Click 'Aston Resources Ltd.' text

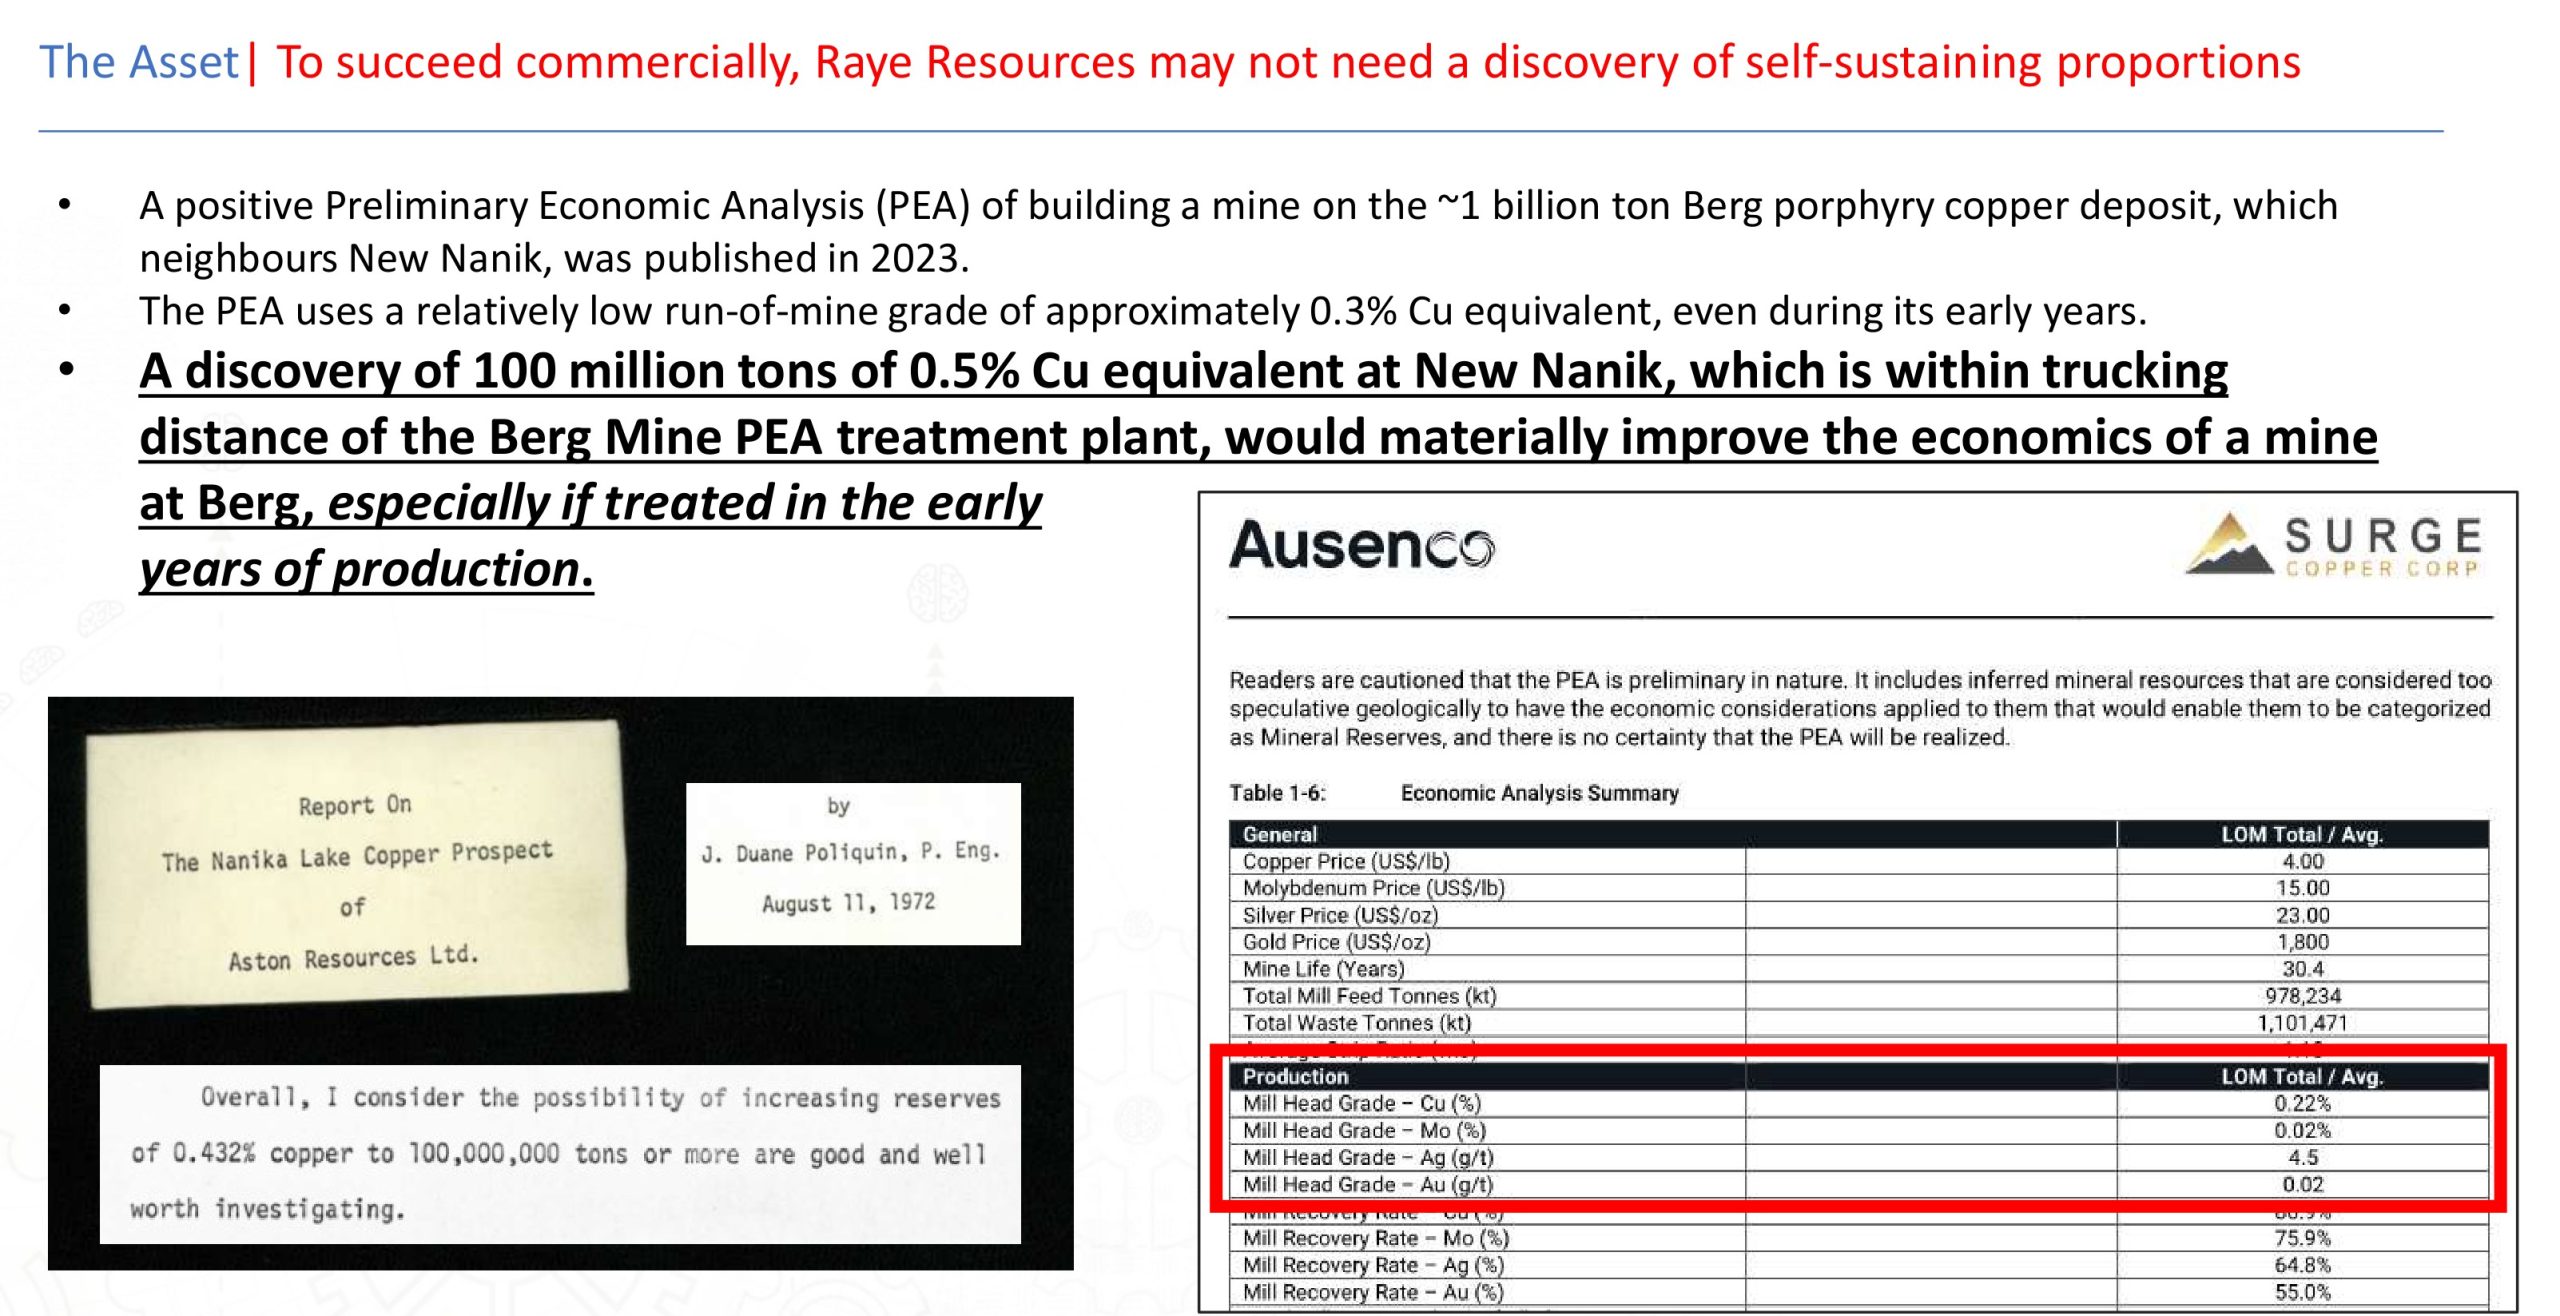[x=353, y=958]
